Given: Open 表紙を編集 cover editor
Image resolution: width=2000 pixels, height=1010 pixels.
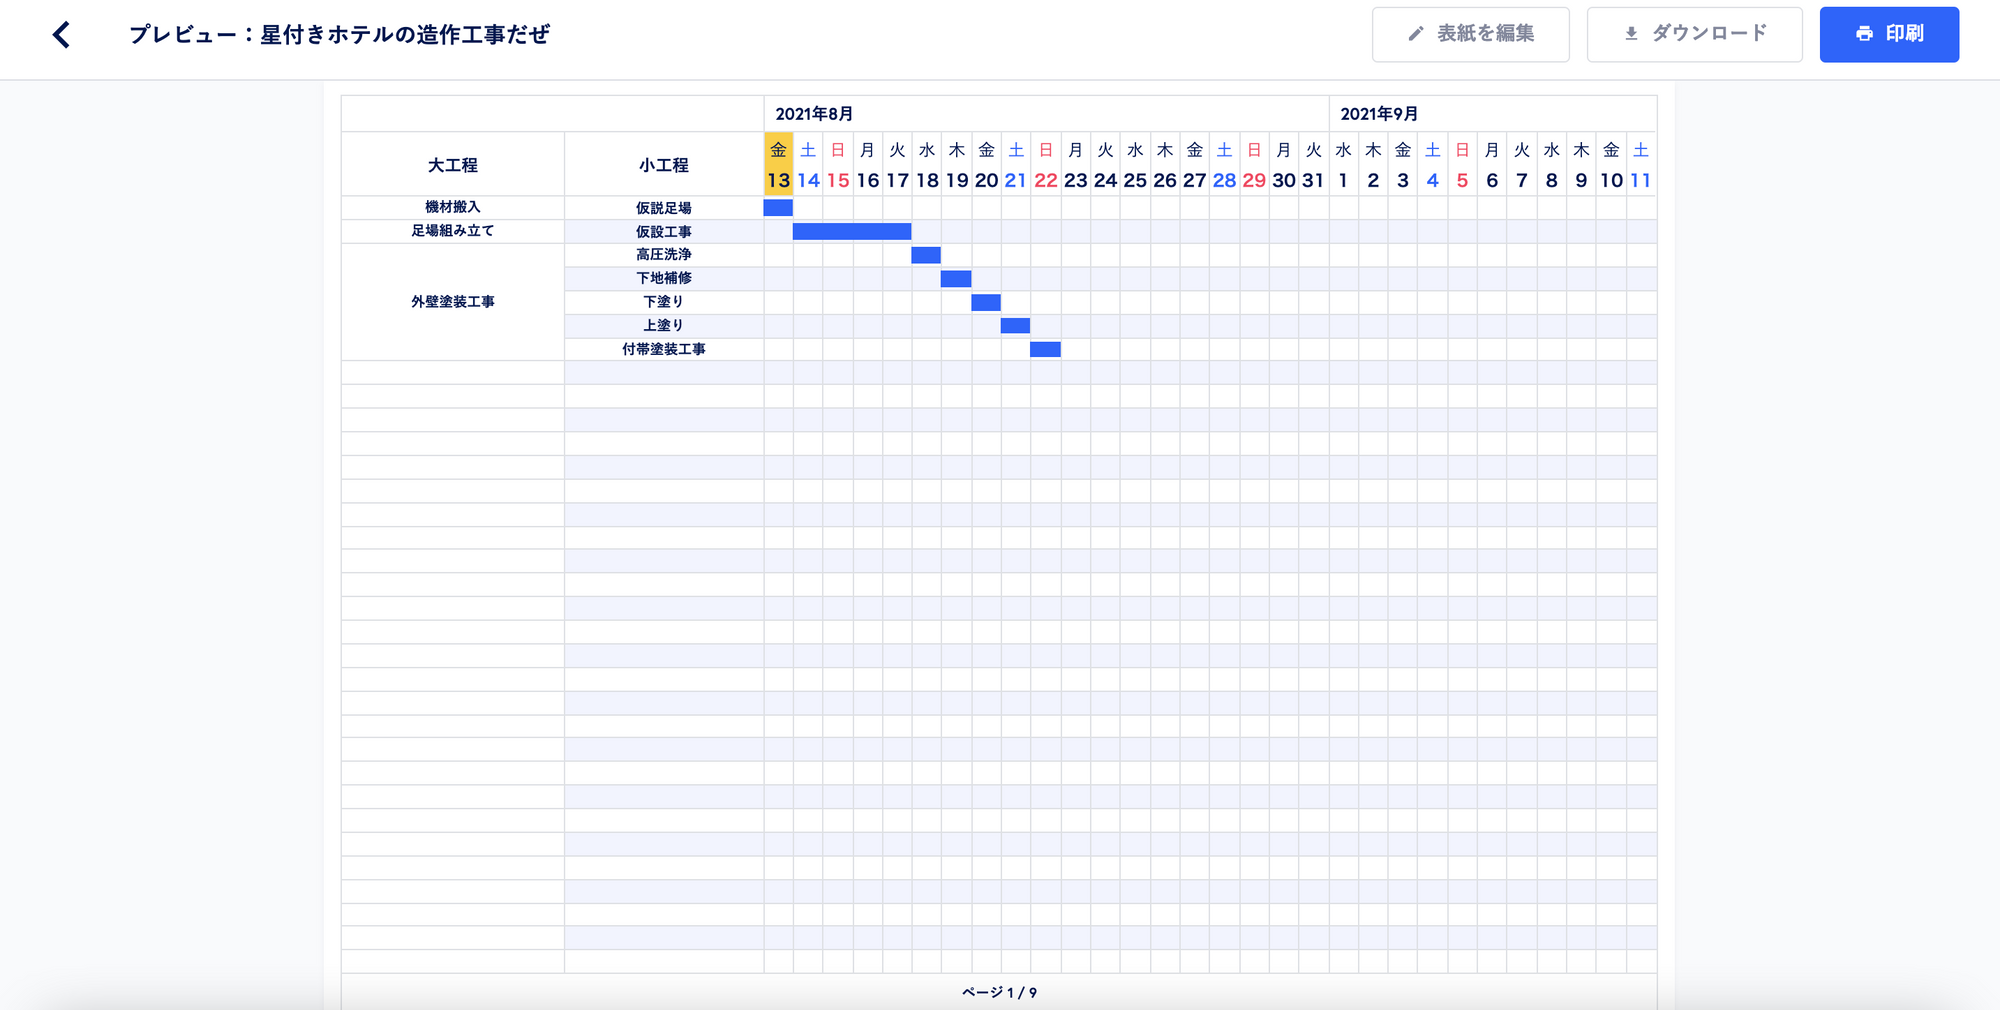Looking at the screenshot, I should [1471, 34].
